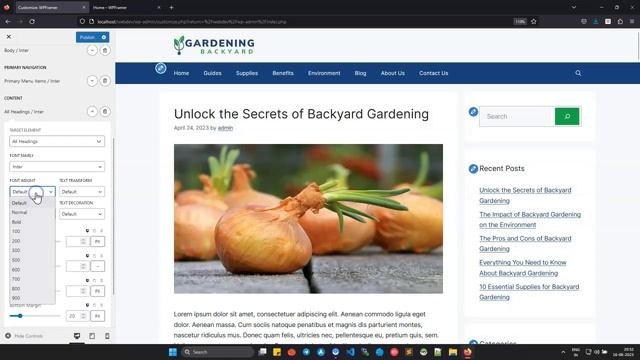640x360 pixels.
Task: Click the Hide Controls collapse arrow icon
Action: 8,336
